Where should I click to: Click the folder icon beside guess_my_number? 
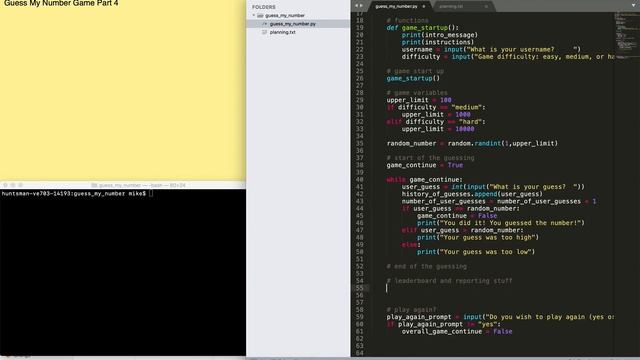[x=260, y=16]
